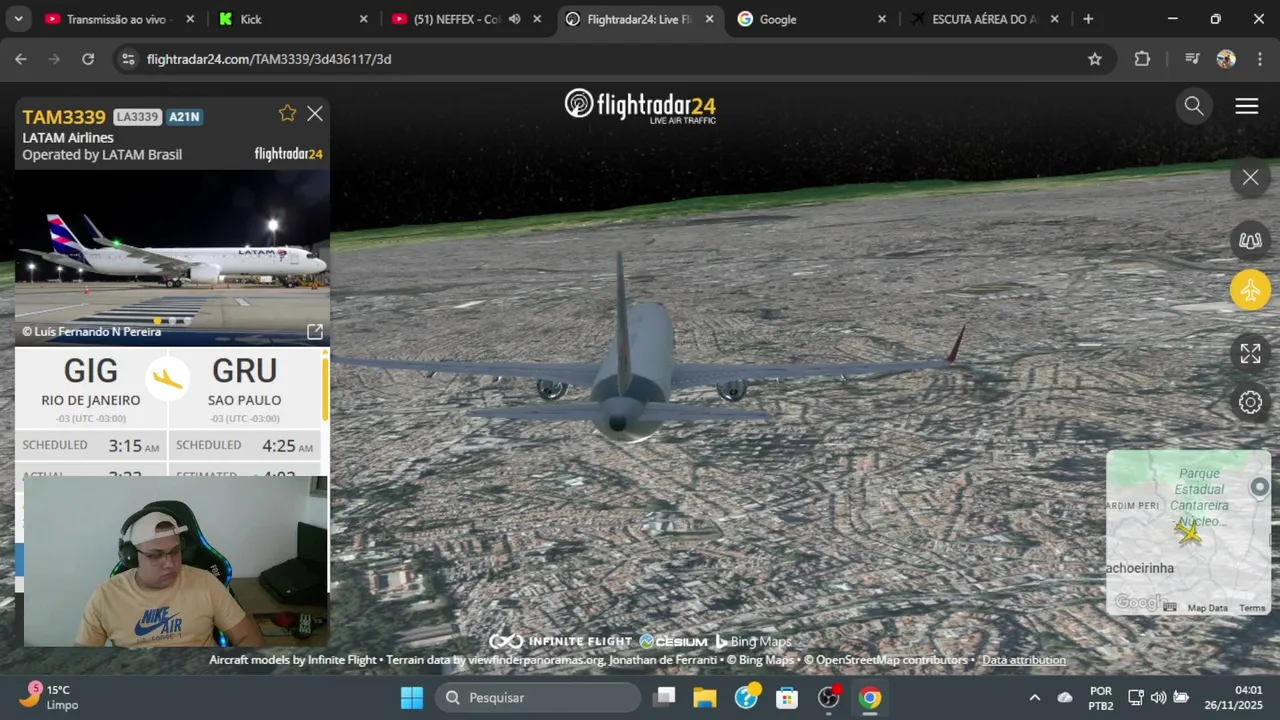This screenshot has height=720, width=1280.
Task: Click the LATAM aircraft photo
Action: 172,257
